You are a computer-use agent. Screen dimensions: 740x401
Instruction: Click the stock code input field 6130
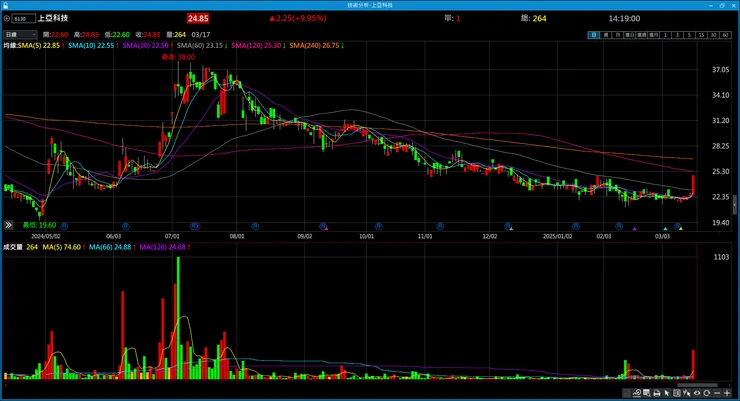[x=24, y=18]
